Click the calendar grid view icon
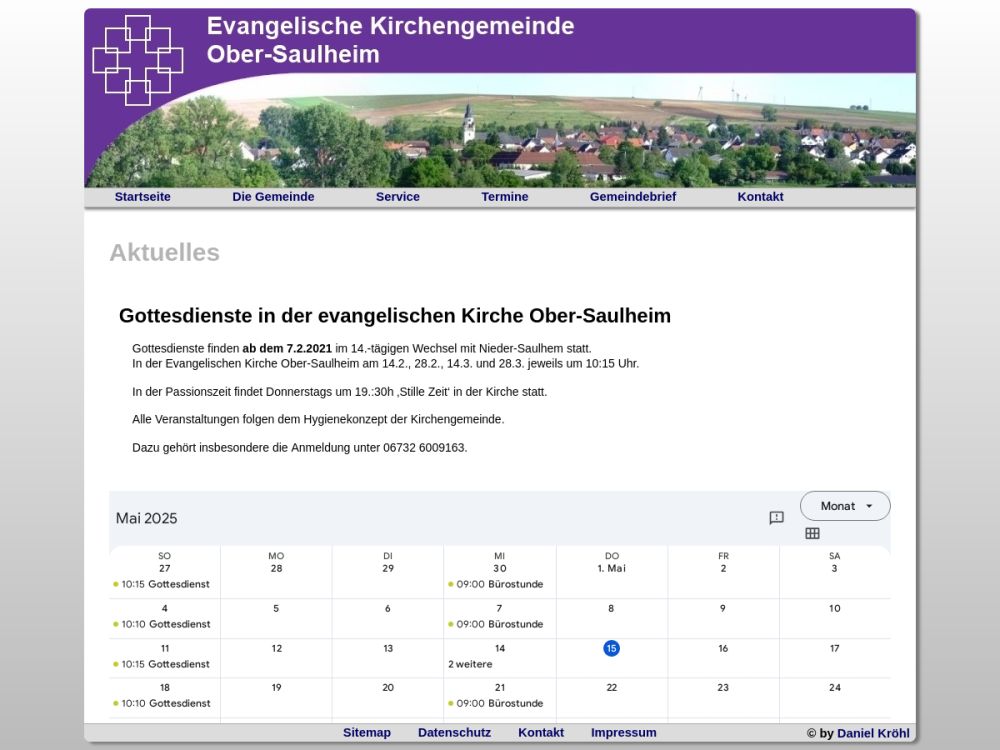 [812, 534]
